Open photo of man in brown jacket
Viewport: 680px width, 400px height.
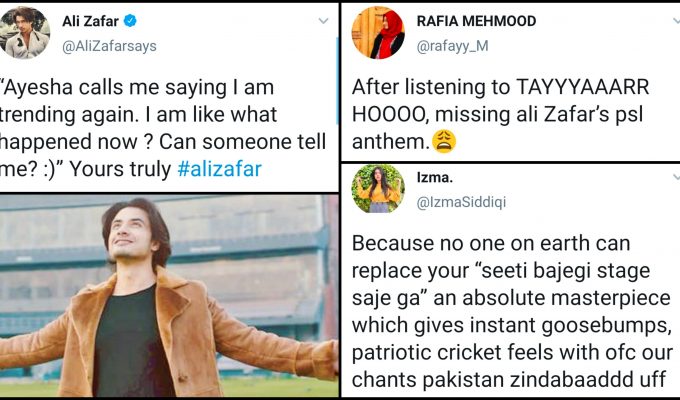[x=170, y=295]
